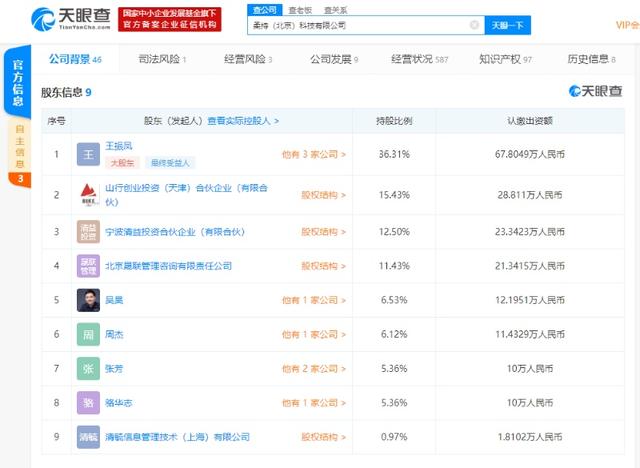Screen dimensions: 640x468
Task: Select 官方信息 side tab
Action: click(18, 82)
